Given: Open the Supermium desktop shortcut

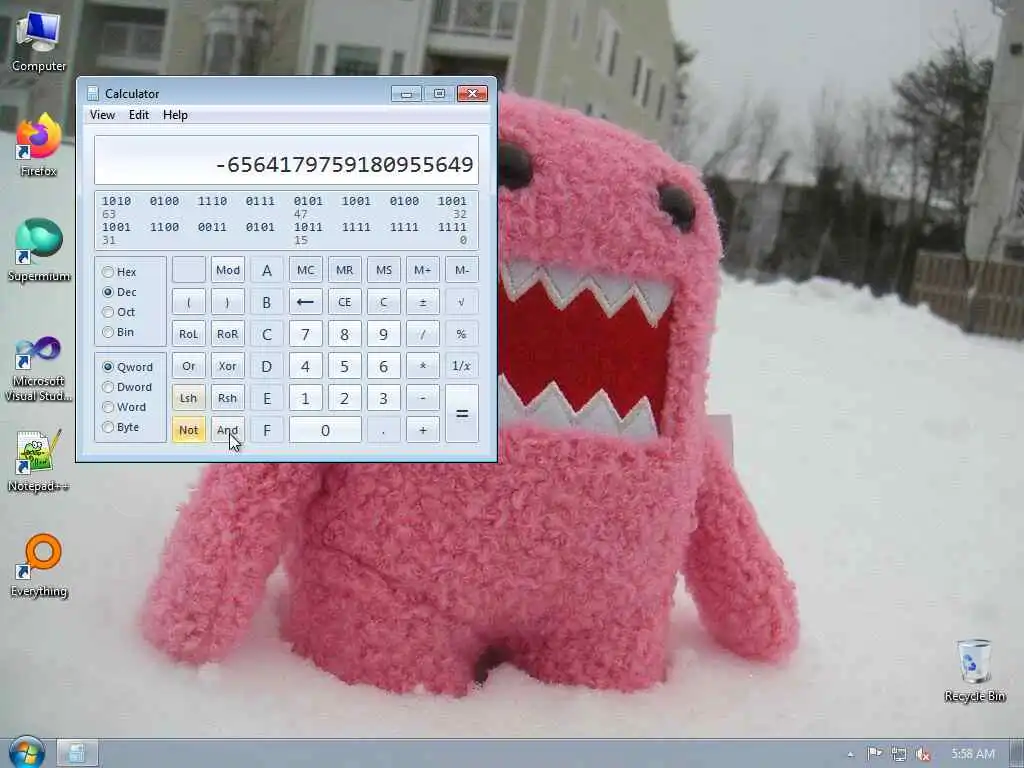Looking at the screenshot, I should tap(39, 251).
